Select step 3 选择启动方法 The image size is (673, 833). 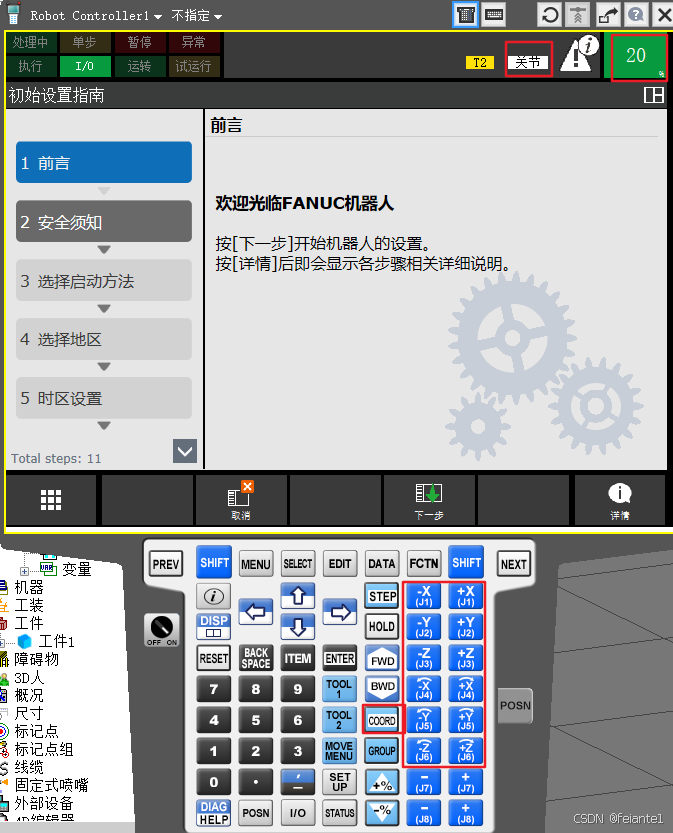pos(104,280)
